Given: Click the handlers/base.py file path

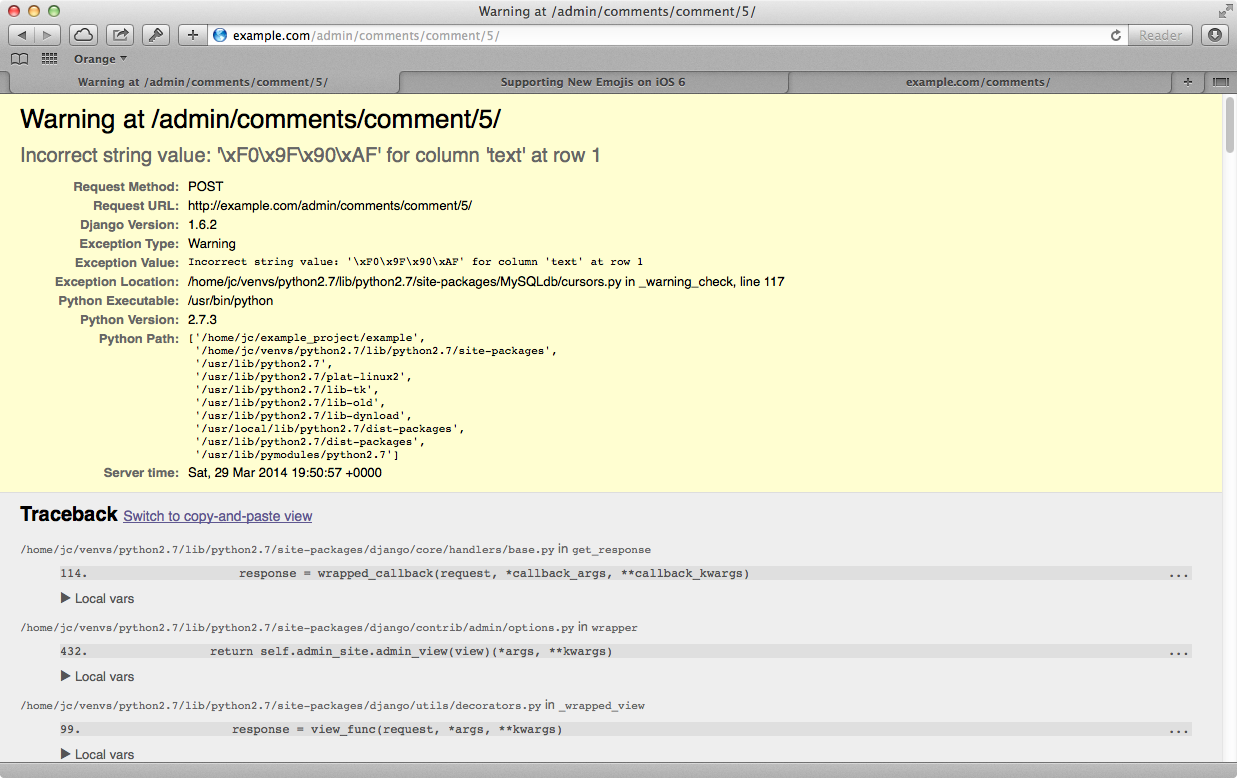Looking at the screenshot, I should click(x=287, y=550).
